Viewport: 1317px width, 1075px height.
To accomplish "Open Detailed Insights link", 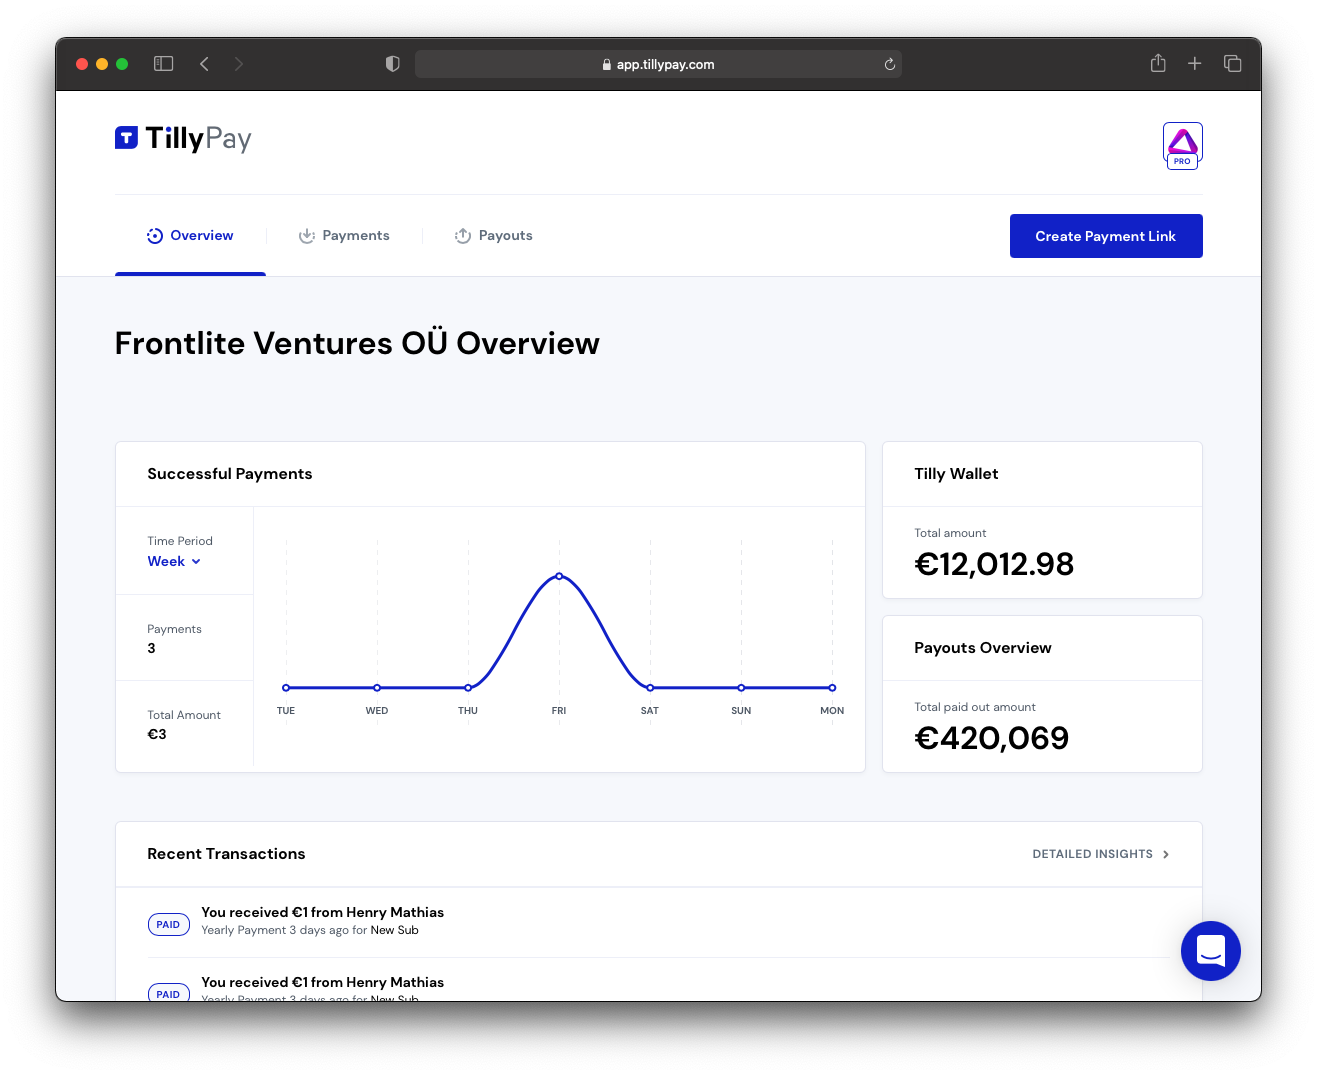I will pyautogui.click(x=1101, y=854).
